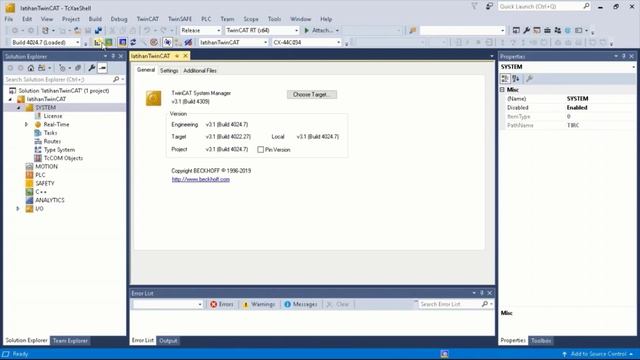Screen dimensions: 640x360
Task: Select License in the Solution Explorer tree
Action: 53,116
